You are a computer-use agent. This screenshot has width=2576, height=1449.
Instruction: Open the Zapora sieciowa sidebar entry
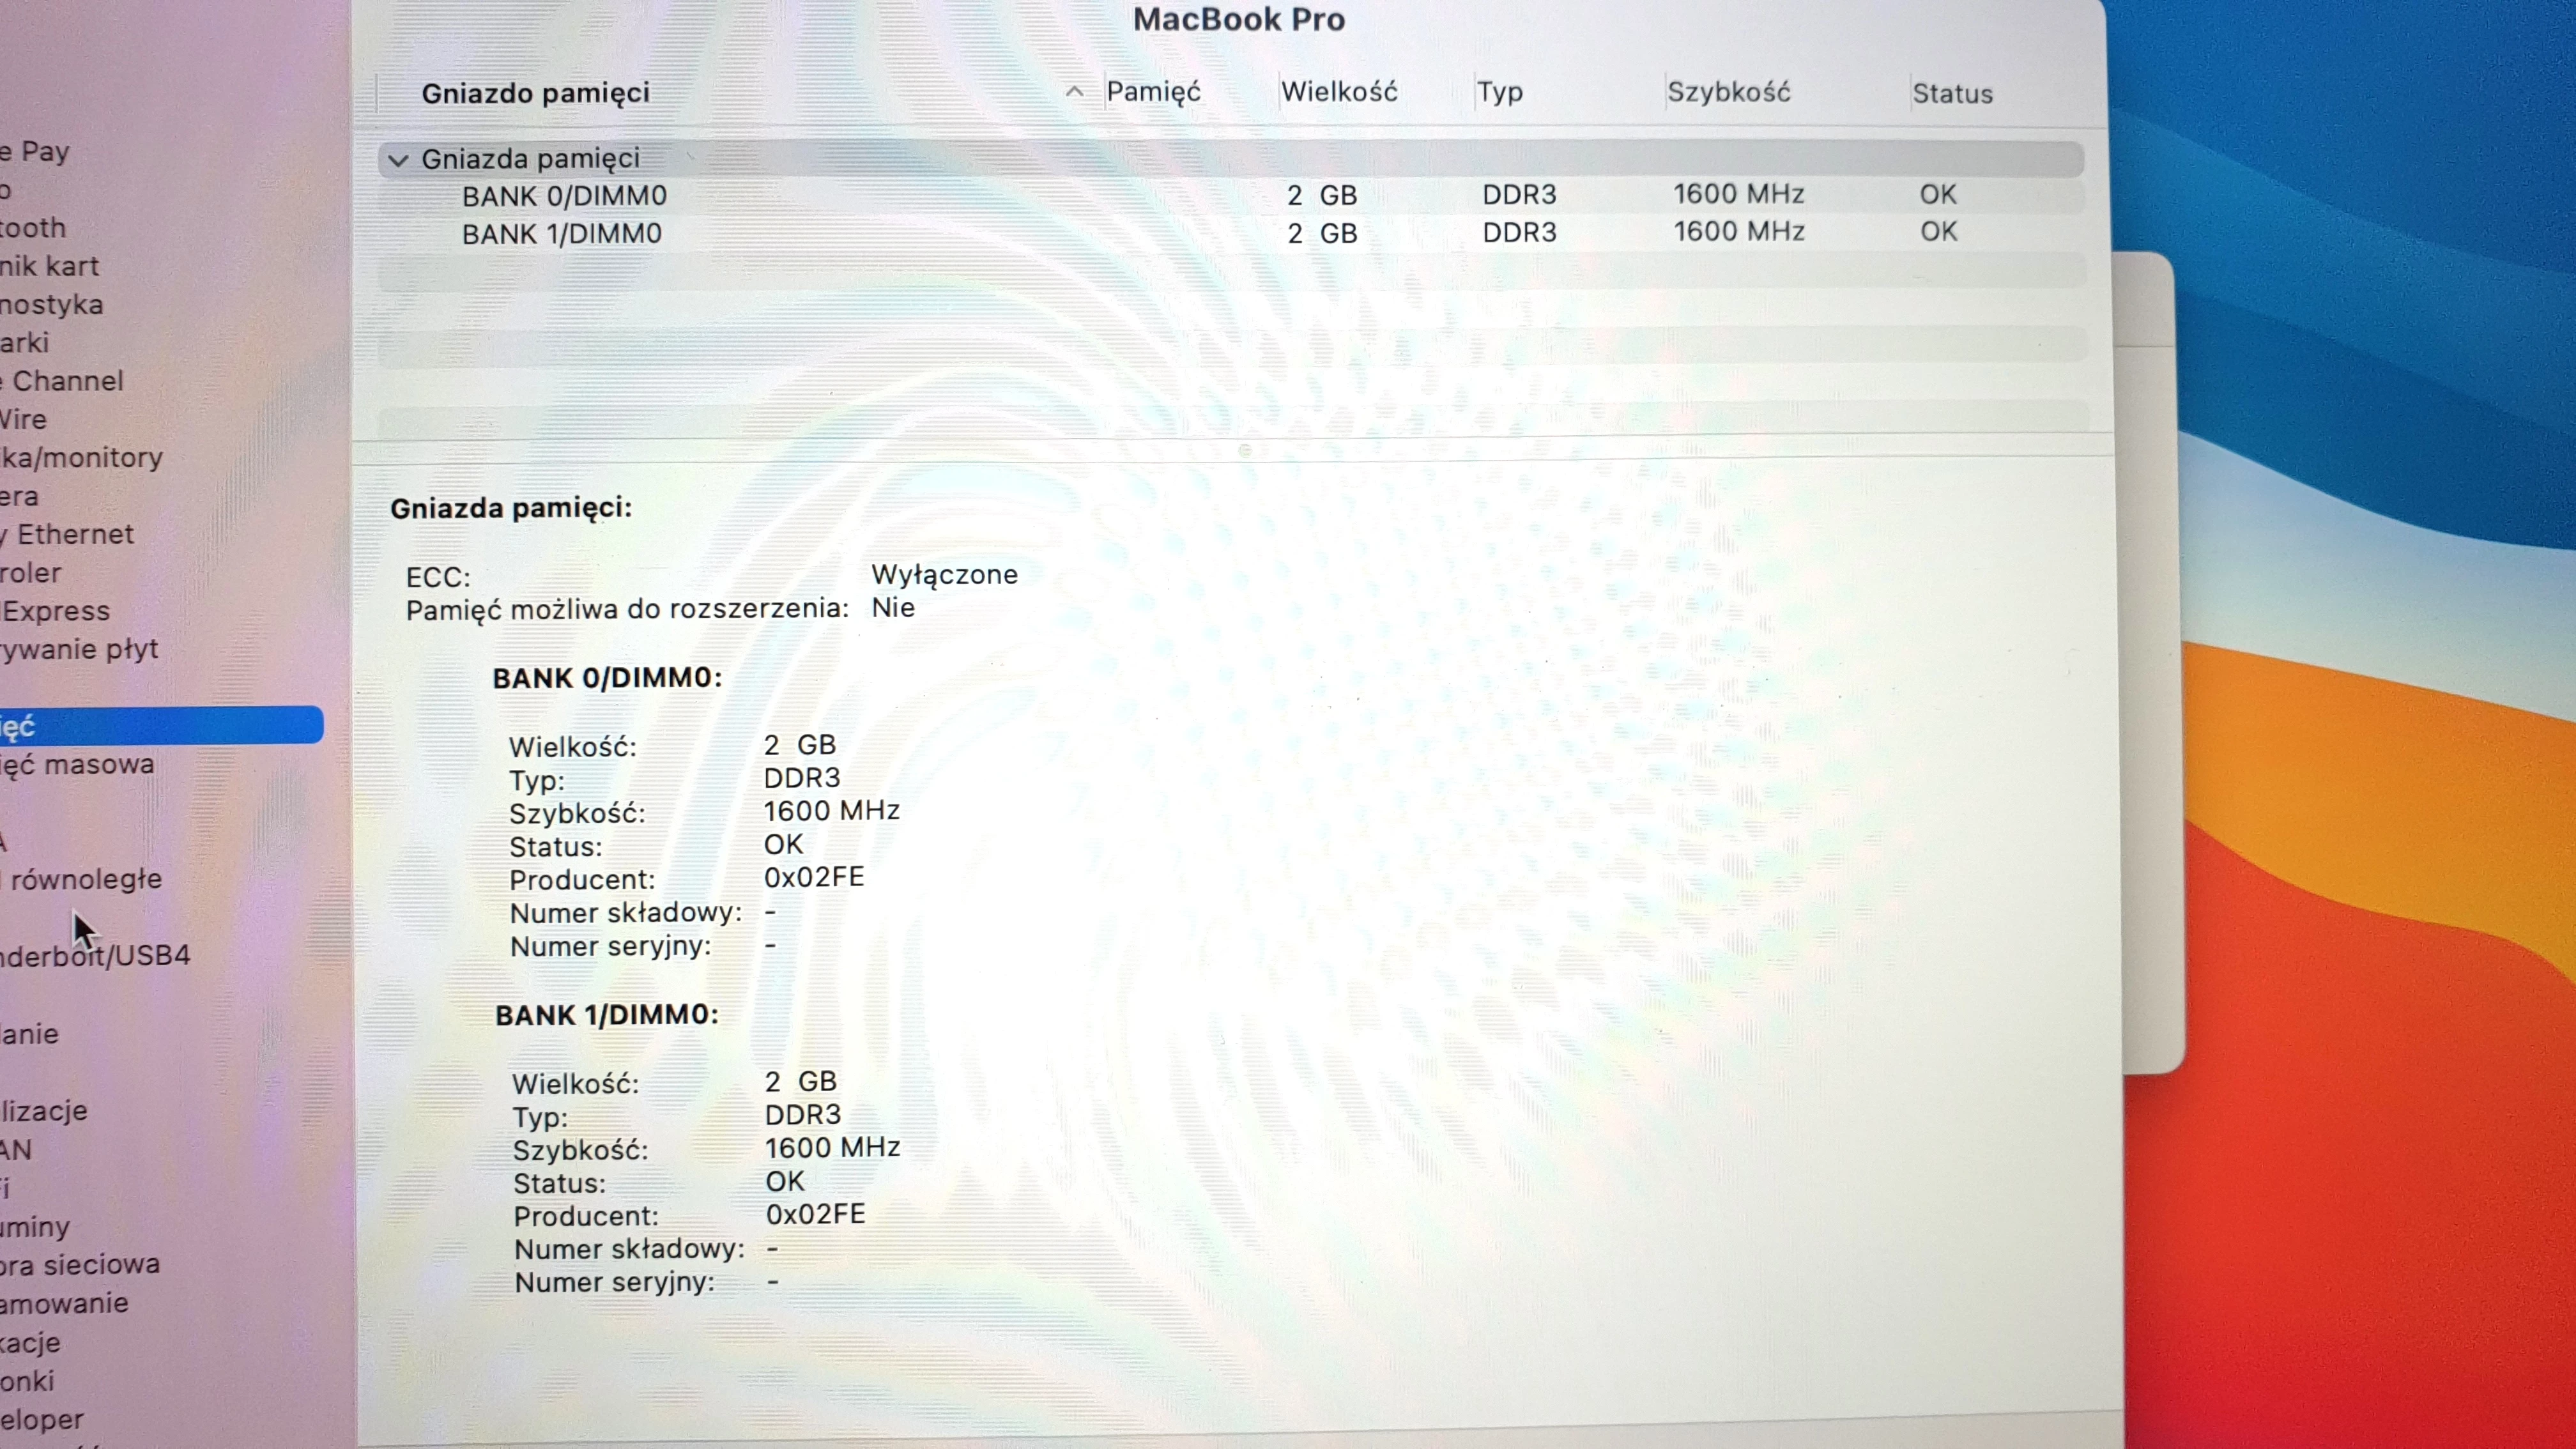click(x=80, y=1265)
